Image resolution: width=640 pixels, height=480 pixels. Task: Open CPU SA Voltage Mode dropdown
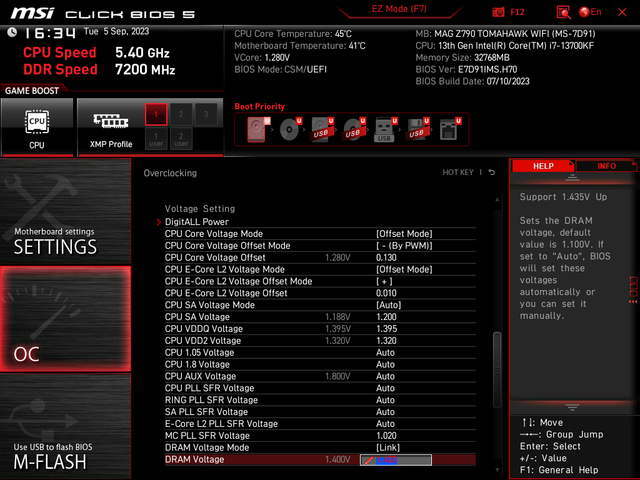pyautogui.click(x=389, y=305)
